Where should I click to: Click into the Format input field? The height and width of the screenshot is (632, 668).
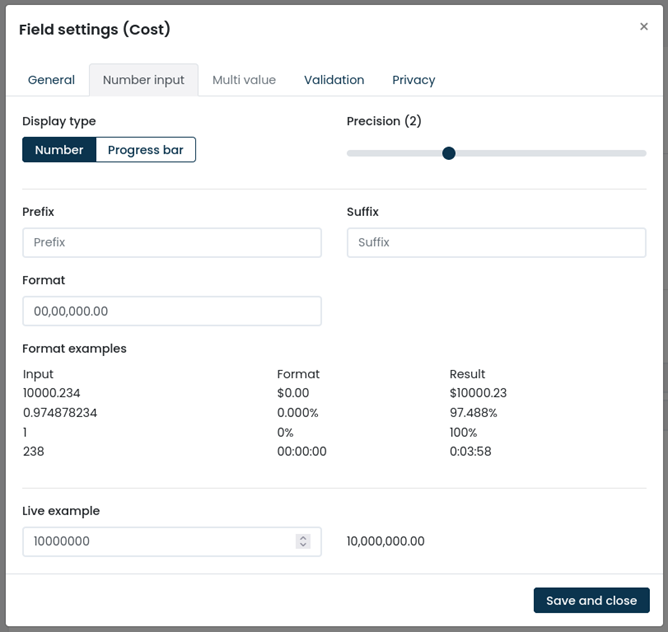(x=172, y=311)
